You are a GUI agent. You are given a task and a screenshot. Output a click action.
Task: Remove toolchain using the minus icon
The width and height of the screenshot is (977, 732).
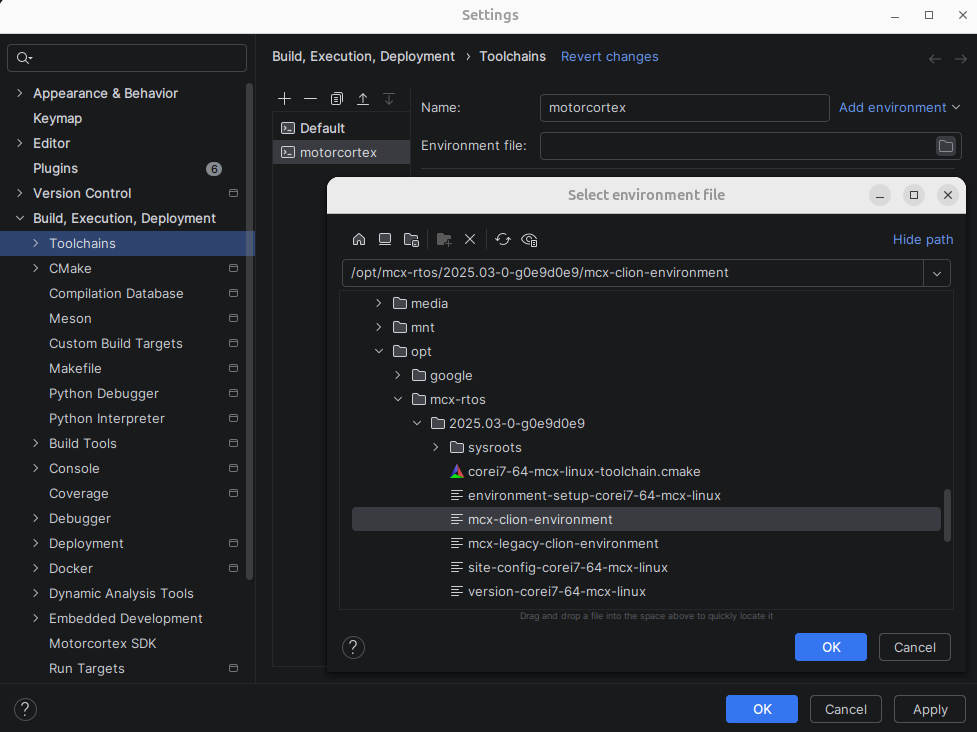click(311, 99)
